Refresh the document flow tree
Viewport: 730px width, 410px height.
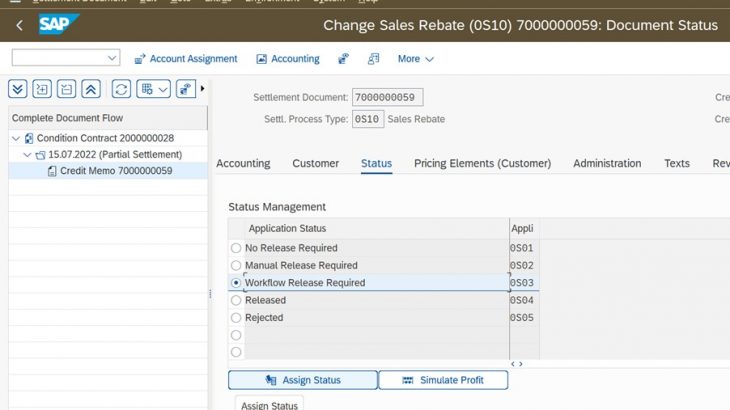tap(121, 89)
